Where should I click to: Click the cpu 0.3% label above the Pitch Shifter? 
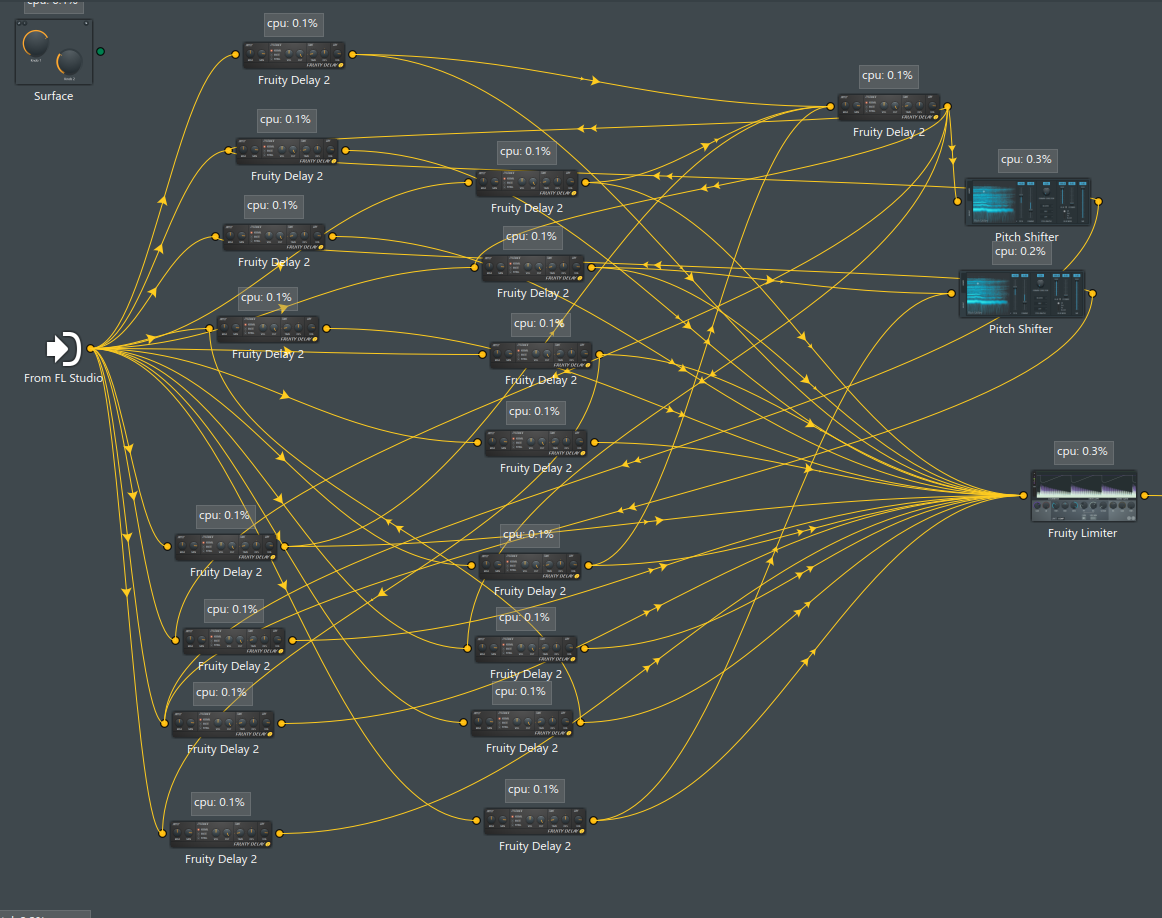(x=1026, y=159)
